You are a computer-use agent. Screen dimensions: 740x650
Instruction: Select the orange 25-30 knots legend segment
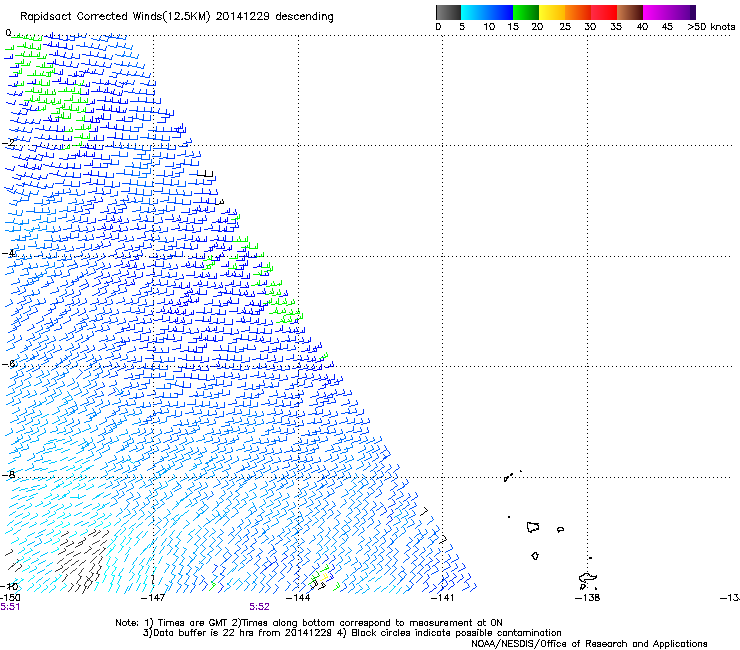tap(578, 12)
